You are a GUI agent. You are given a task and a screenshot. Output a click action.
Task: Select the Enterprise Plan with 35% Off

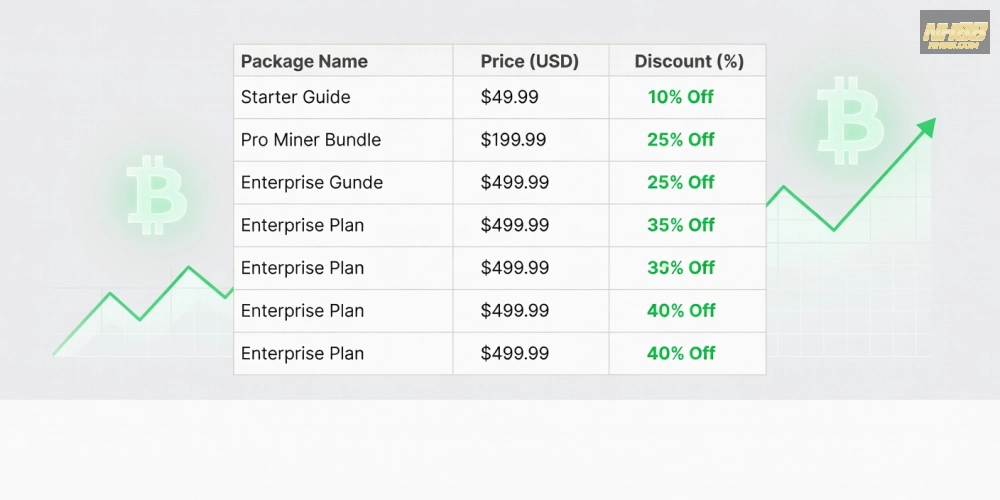[x=302, y=225]
